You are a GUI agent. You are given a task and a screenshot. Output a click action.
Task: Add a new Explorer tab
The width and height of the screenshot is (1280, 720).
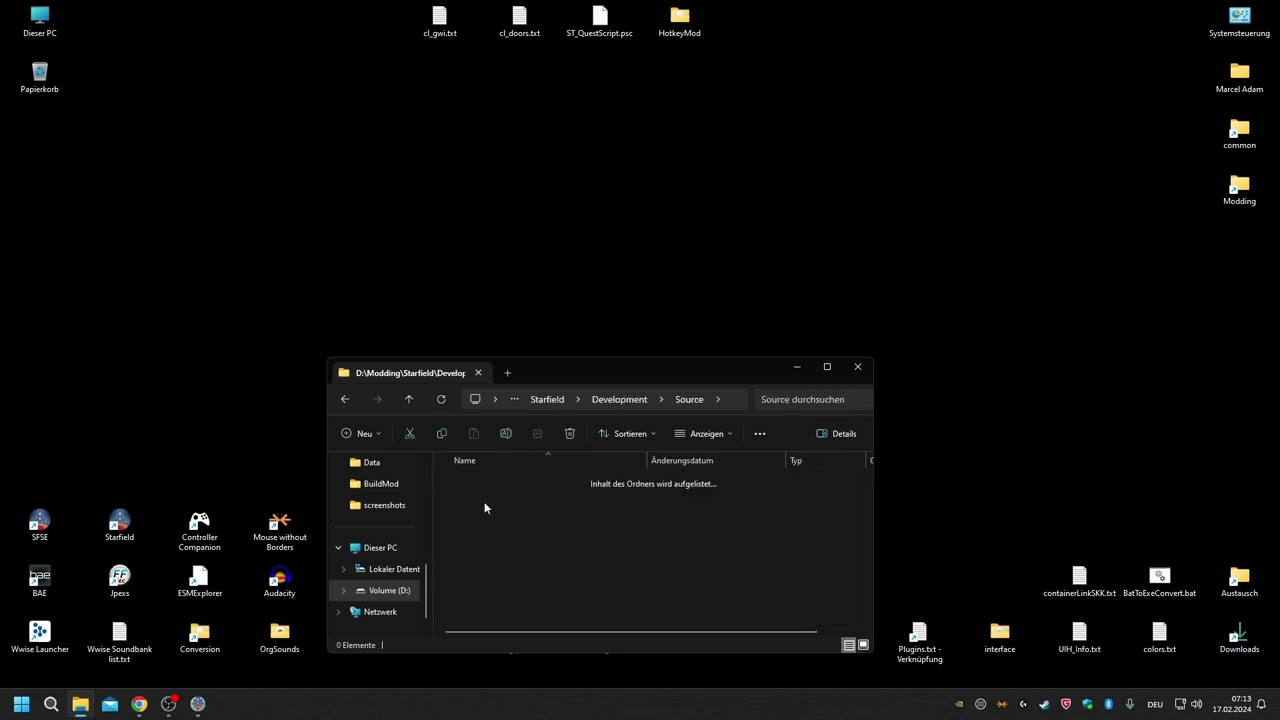click(x=507, y=373)
